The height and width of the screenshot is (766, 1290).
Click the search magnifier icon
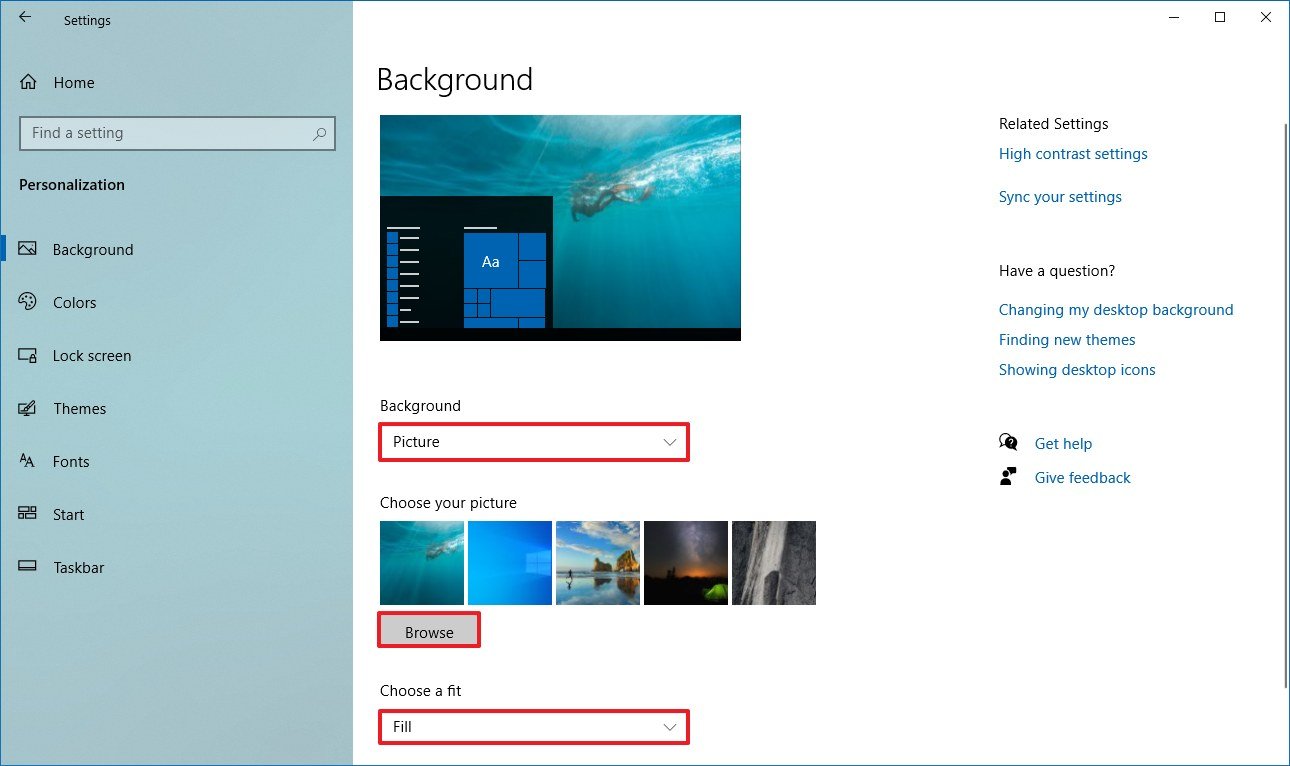click(319, 133)
